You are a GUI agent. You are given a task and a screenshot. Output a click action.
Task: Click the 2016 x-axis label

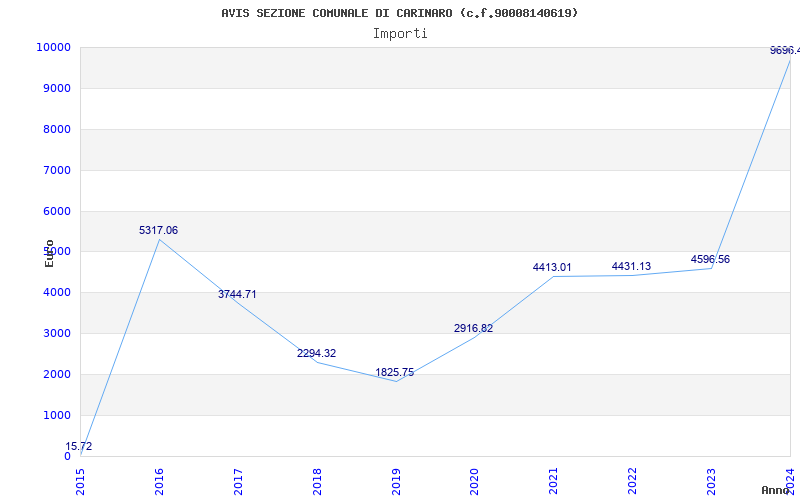click(x=159, y=481)
